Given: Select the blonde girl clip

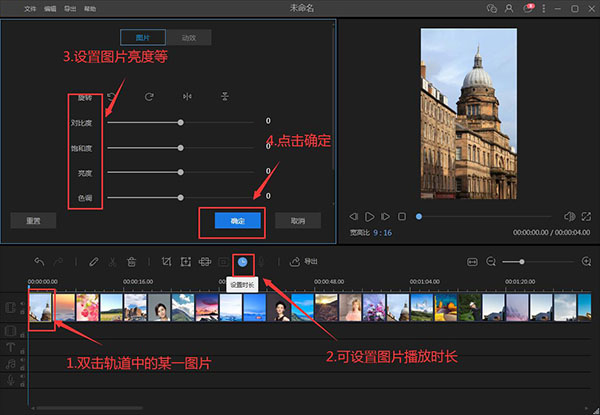Looking at the screenshot, I should tap(350, 308).
